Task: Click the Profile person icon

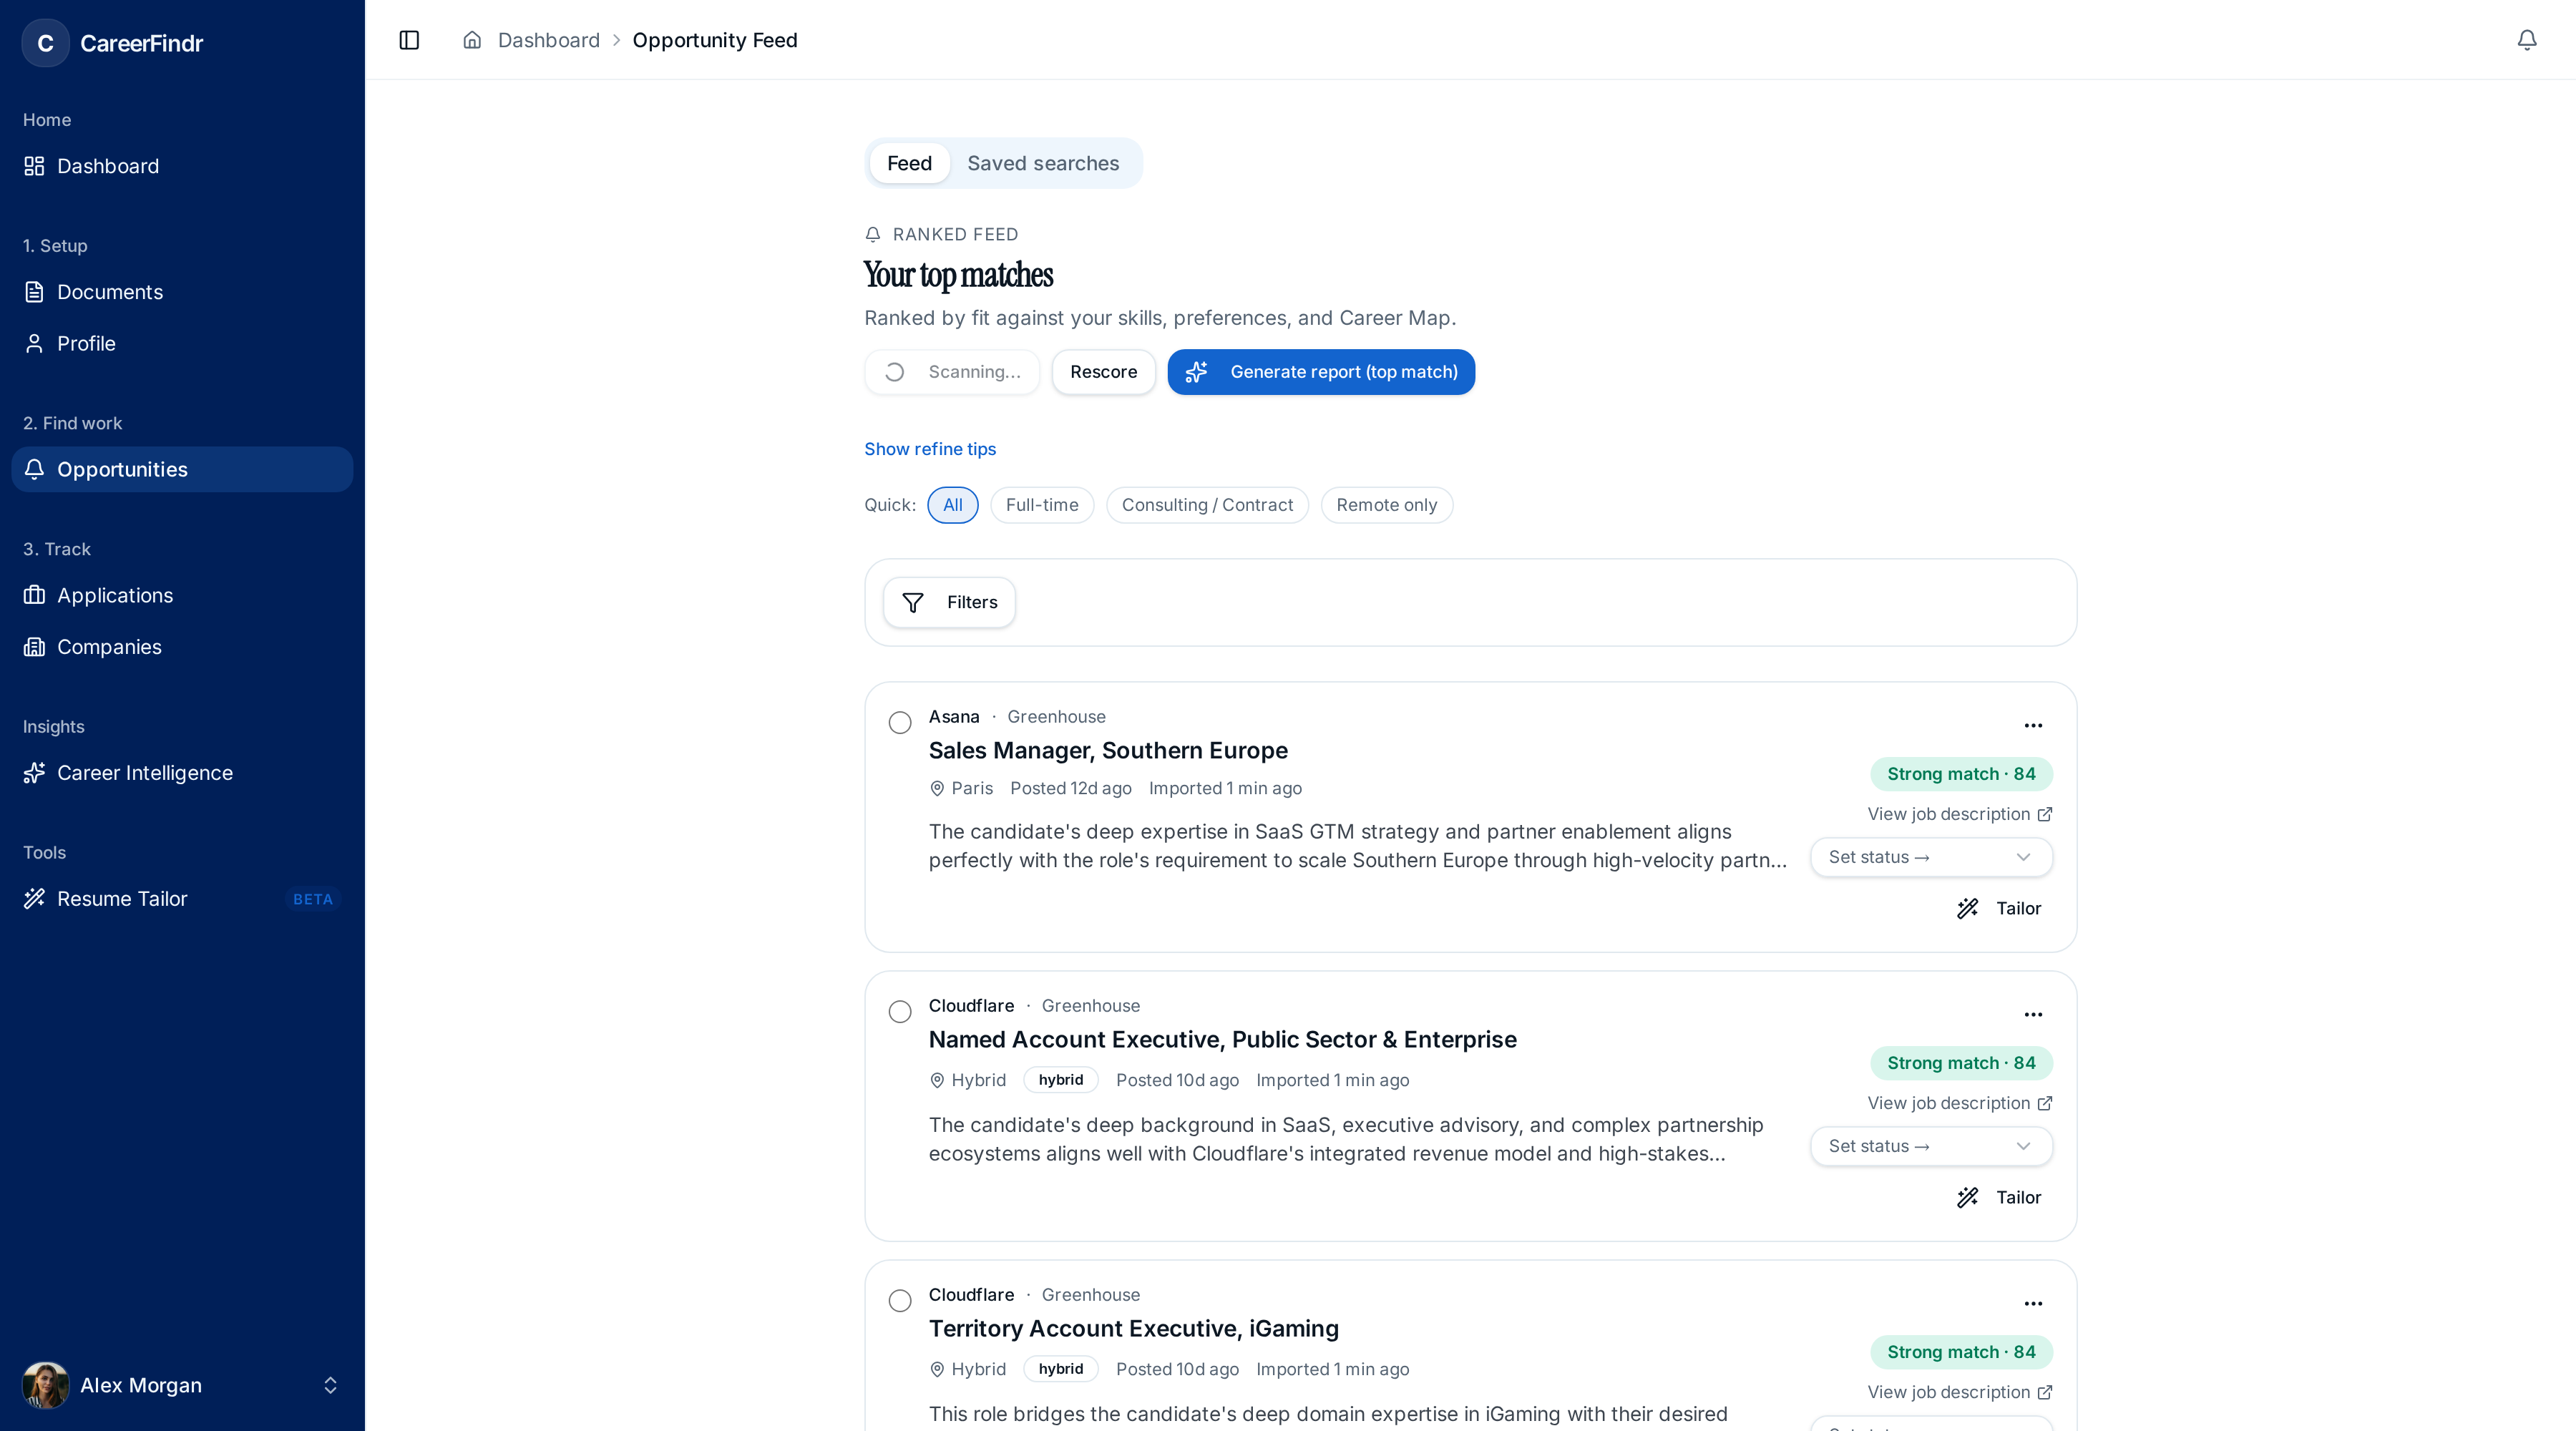Action: pyautogui.click(x=34, y=343)
